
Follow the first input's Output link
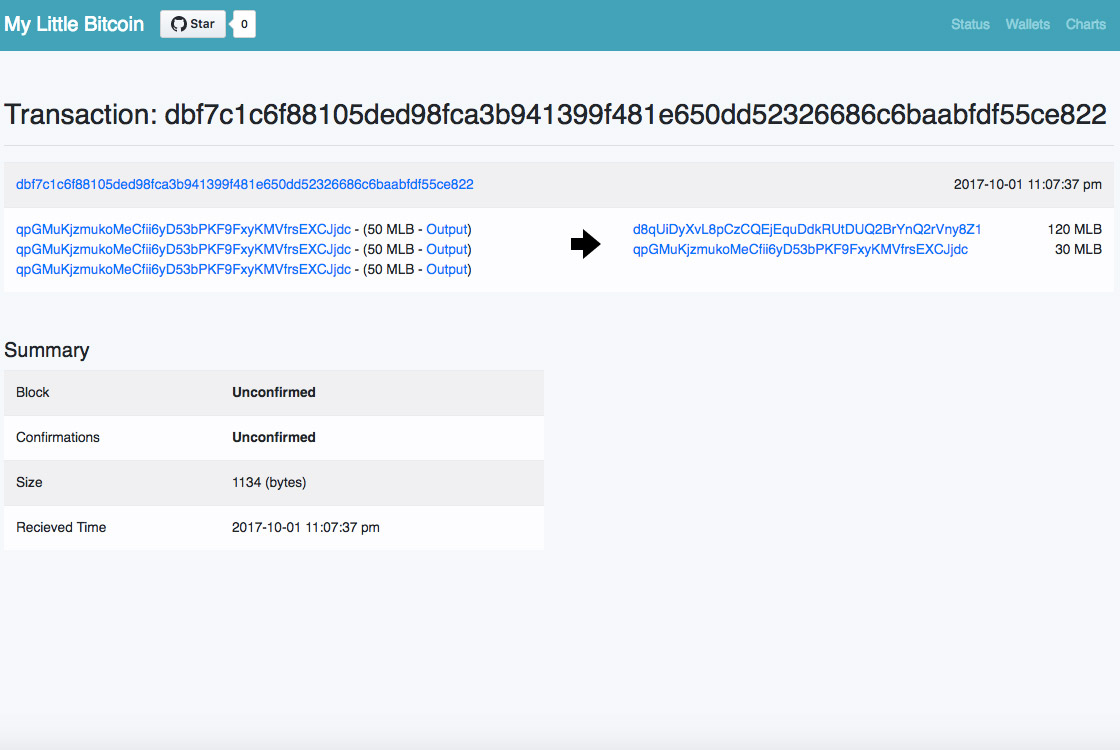point(446,229)
